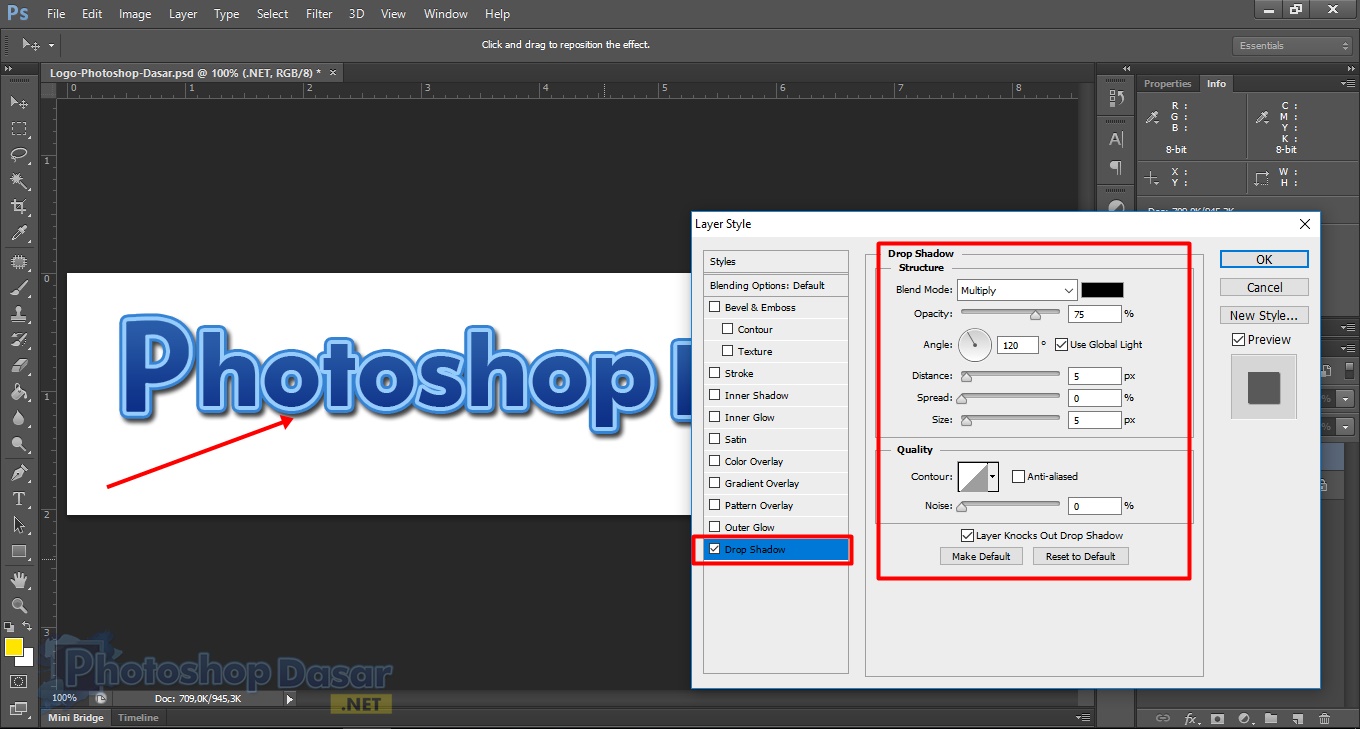Screen dimensions: 1360x729
Task: Select the Move tool in the toolbox
Action: 19,102
